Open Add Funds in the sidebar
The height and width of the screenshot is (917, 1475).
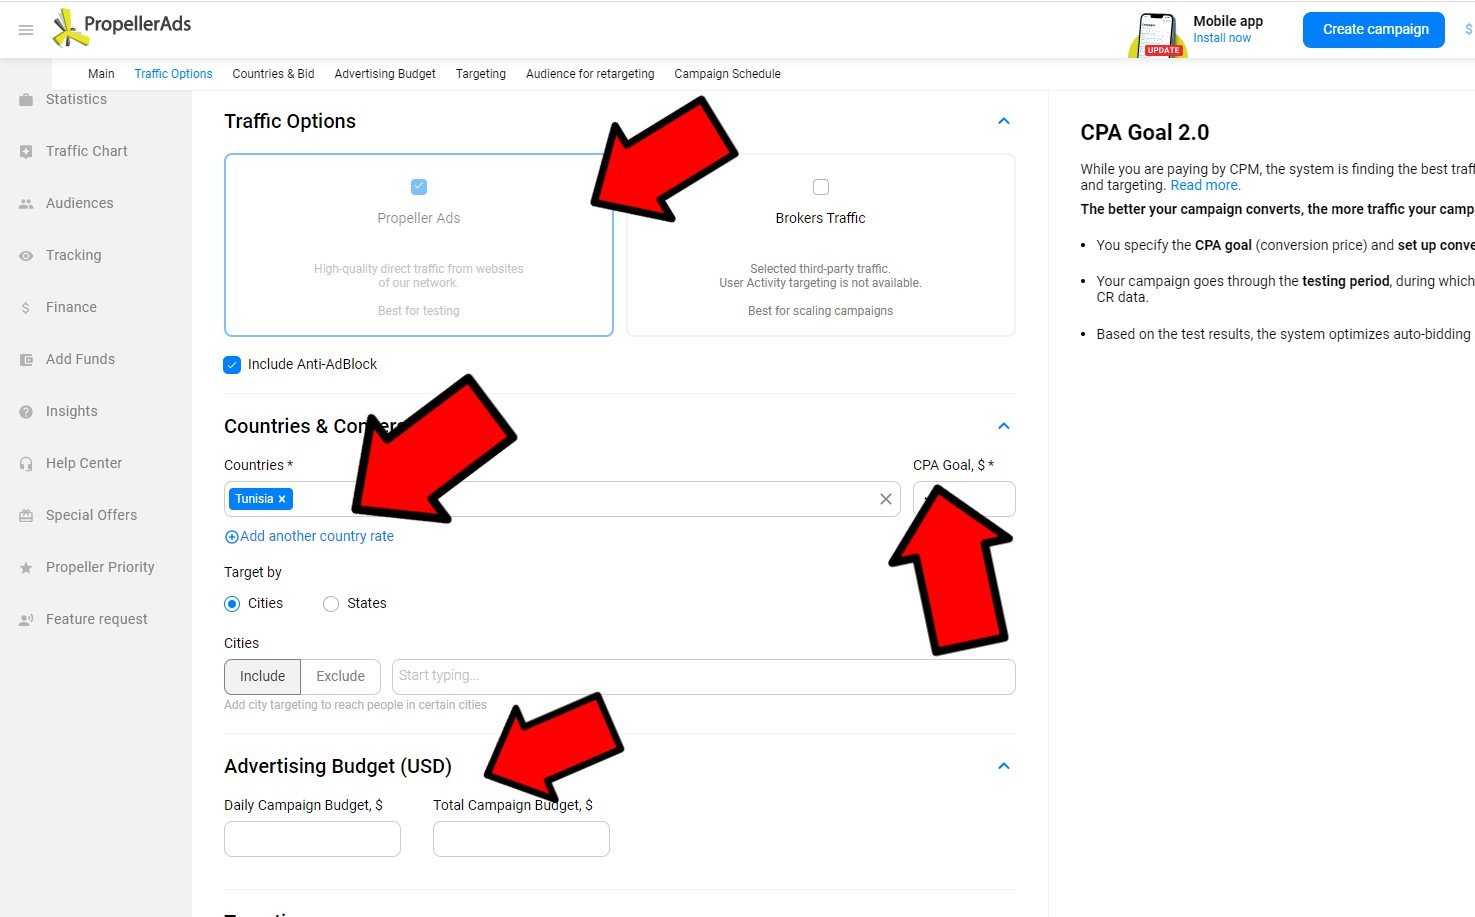point(80,359)
